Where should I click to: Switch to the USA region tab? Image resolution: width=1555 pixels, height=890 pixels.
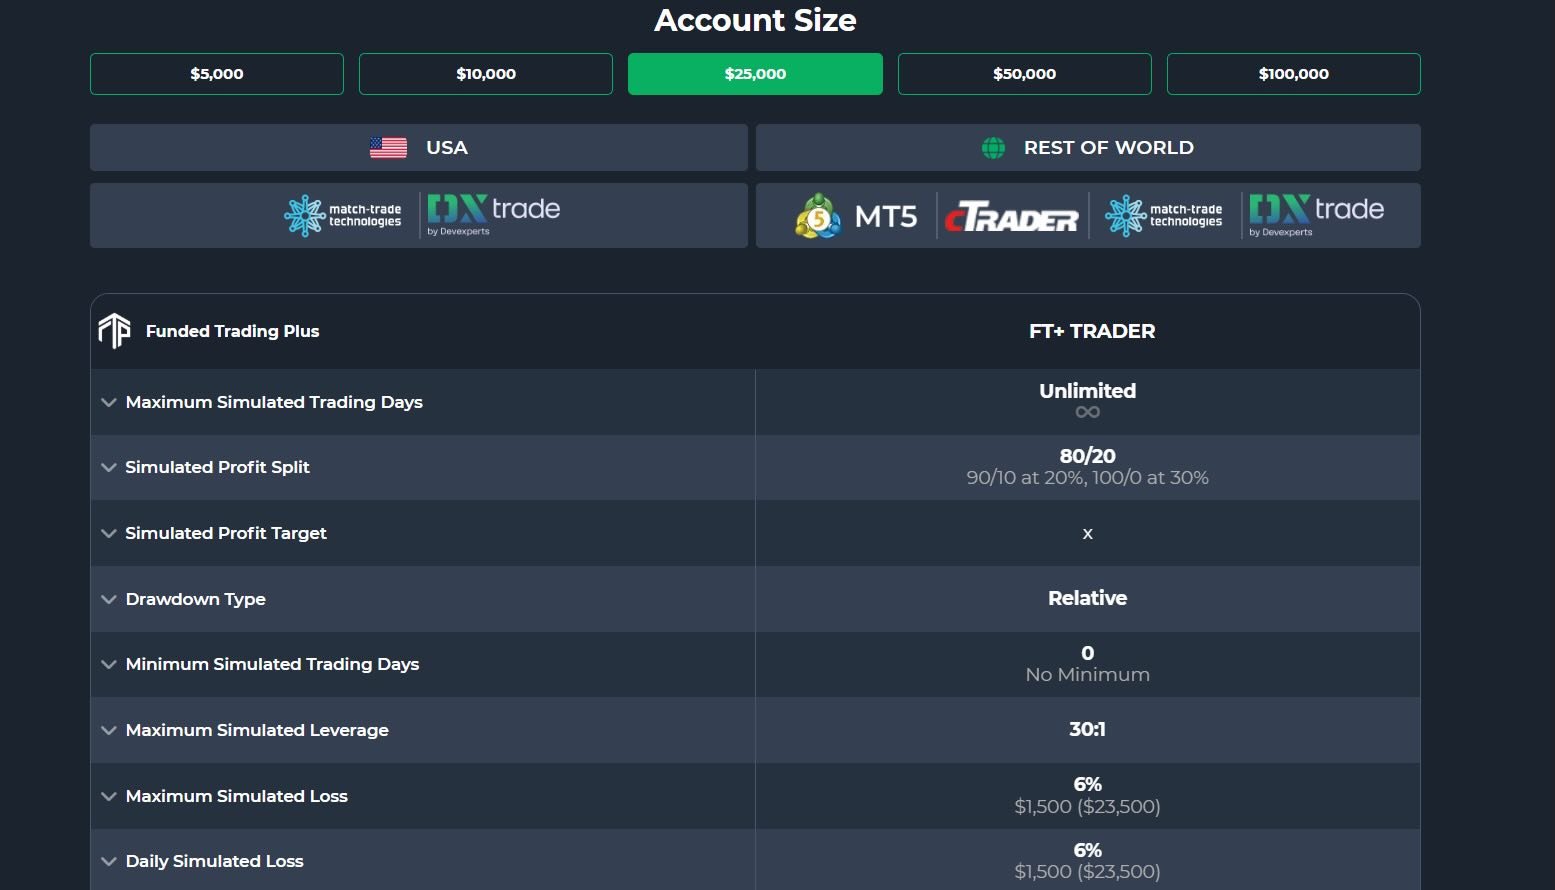tap(418, 147)
